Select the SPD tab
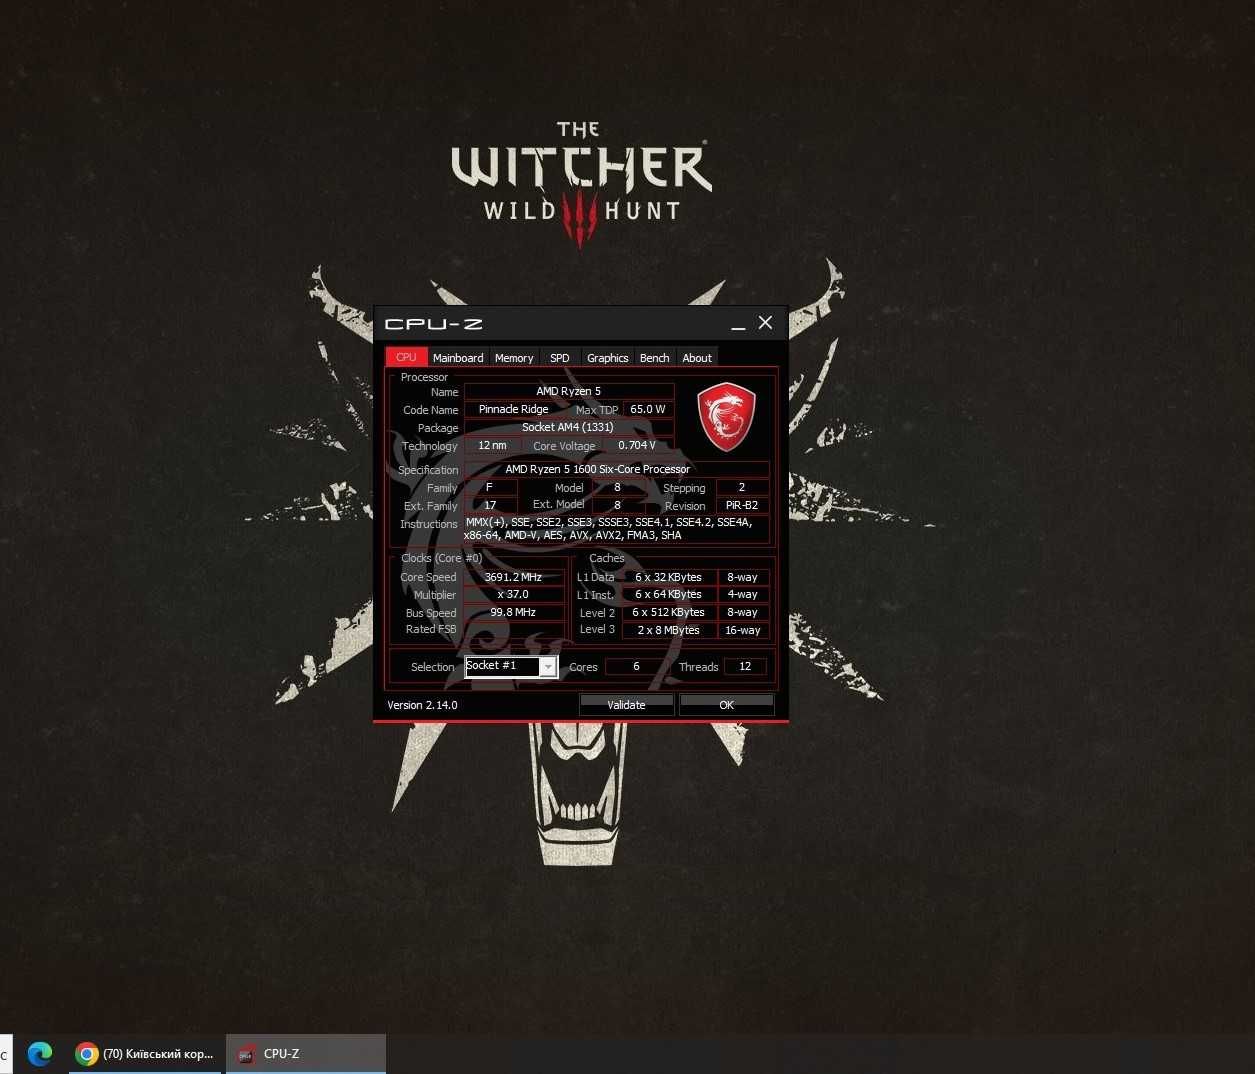 click(x=560, y=358)
